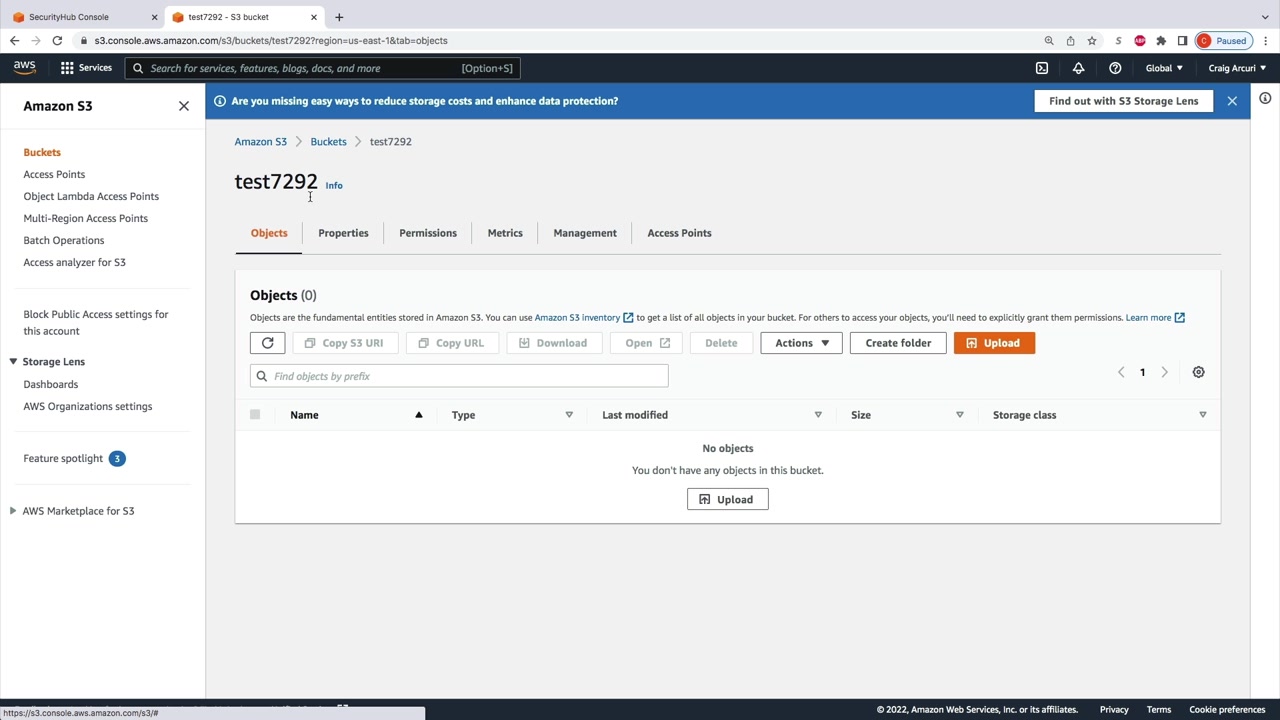Expand AWS Marketplace for S3 section

13,511
